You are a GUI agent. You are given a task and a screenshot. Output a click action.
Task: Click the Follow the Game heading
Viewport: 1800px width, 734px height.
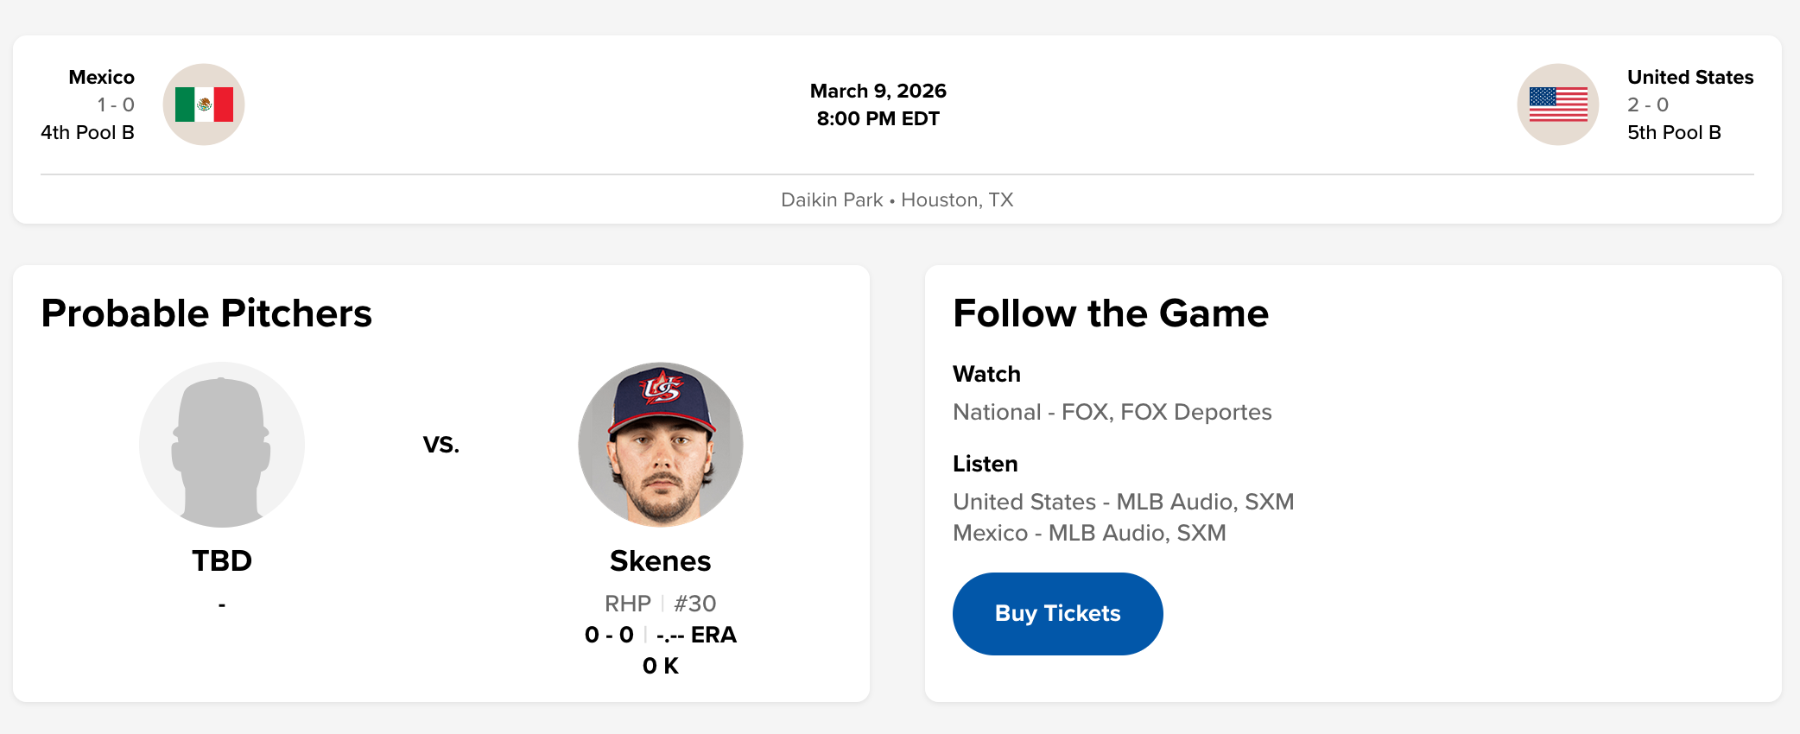[x=1110, y=314]
